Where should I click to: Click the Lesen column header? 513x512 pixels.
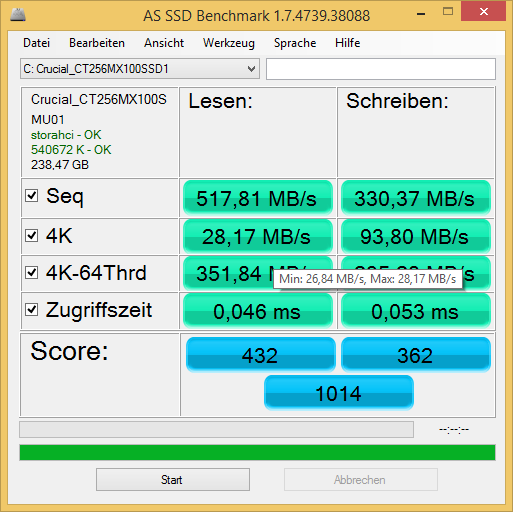pos(220,101)
